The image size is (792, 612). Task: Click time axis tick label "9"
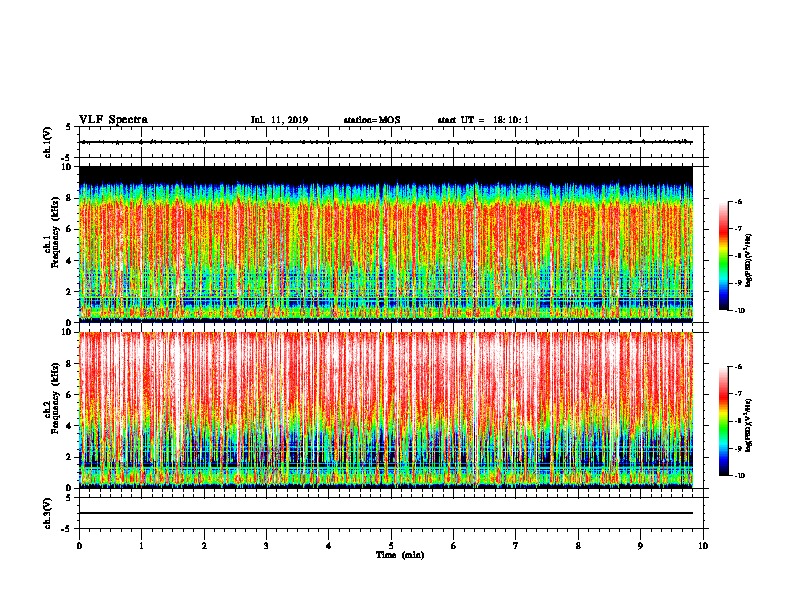click(x=640, y=546)
